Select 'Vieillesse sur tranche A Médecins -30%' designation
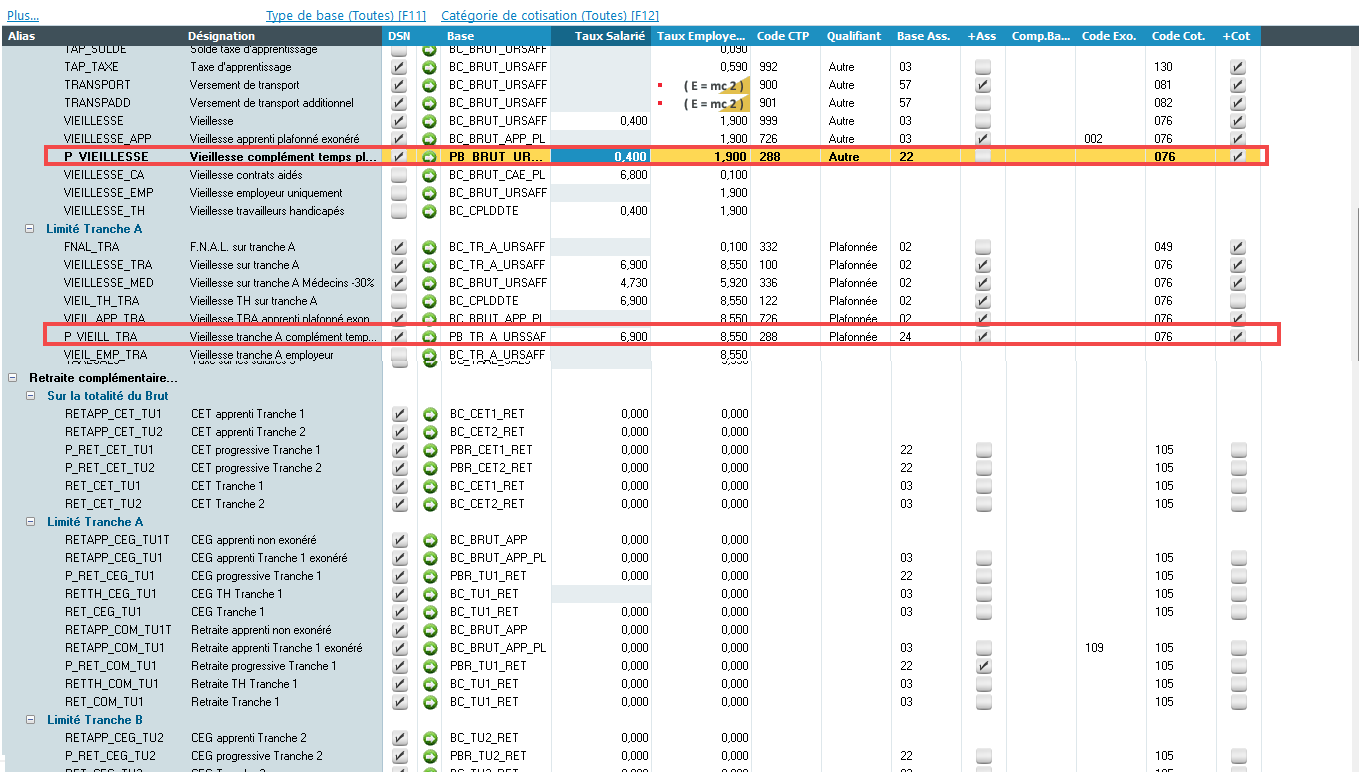This screenshot has width=1359, height=772. pyautogui.click(x=282, y=283)
